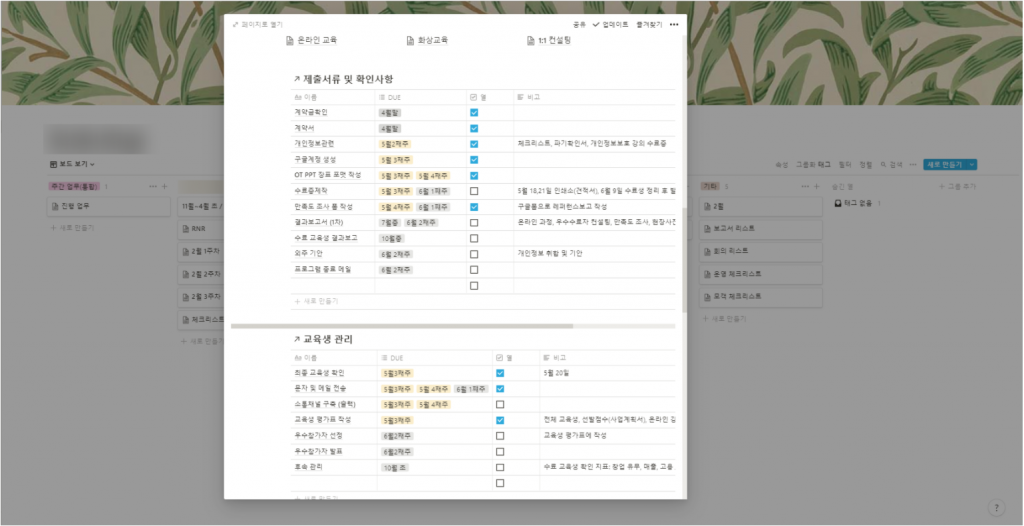
Task: Open options for the 기타 board column
Action: (805, 186)
